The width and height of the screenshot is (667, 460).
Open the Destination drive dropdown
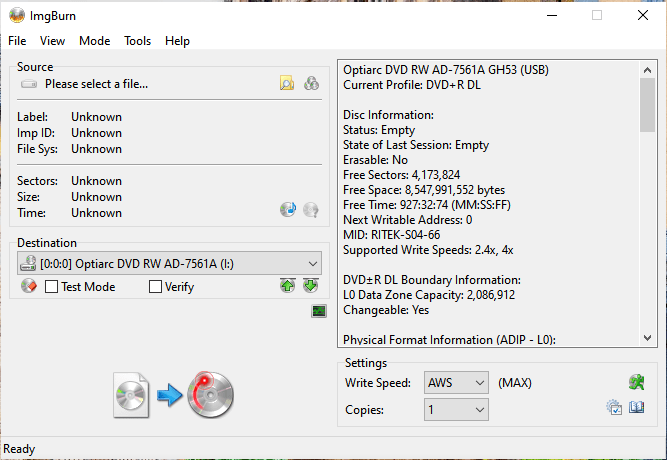pos(169,263)
